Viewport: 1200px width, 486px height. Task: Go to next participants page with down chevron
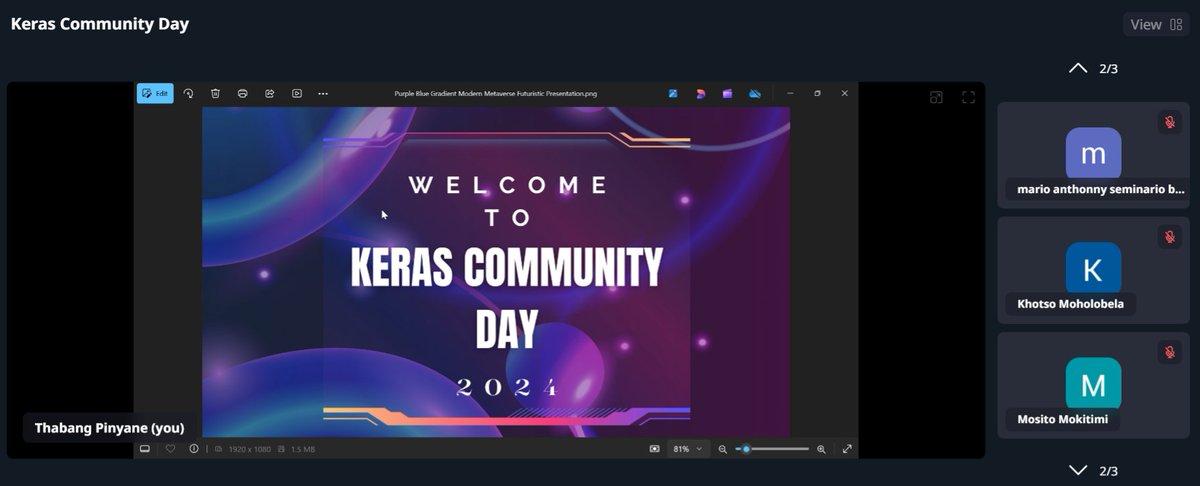1077,470
